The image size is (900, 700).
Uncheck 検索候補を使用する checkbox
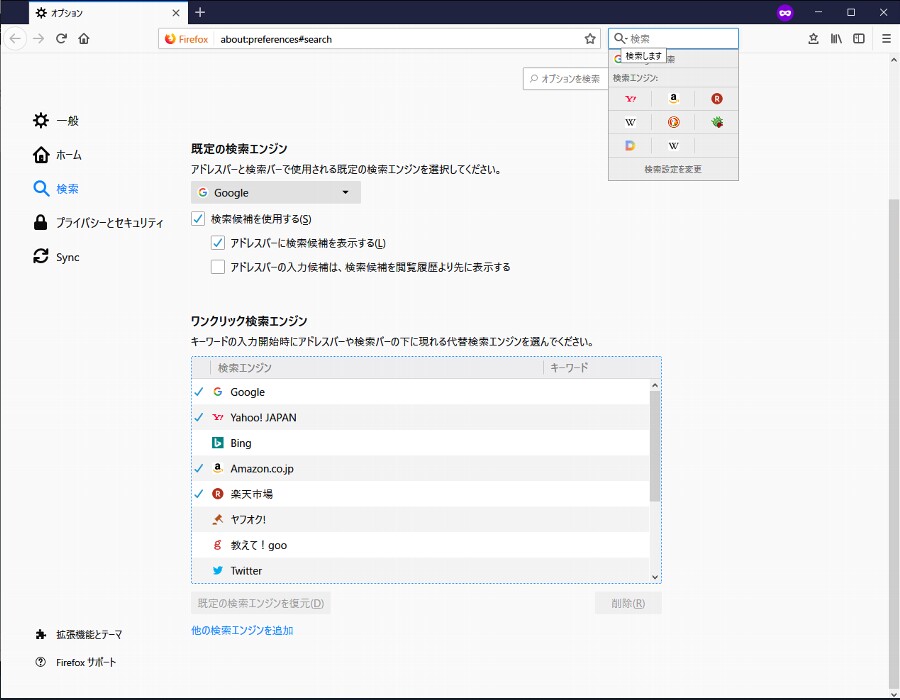coord(198,219)
